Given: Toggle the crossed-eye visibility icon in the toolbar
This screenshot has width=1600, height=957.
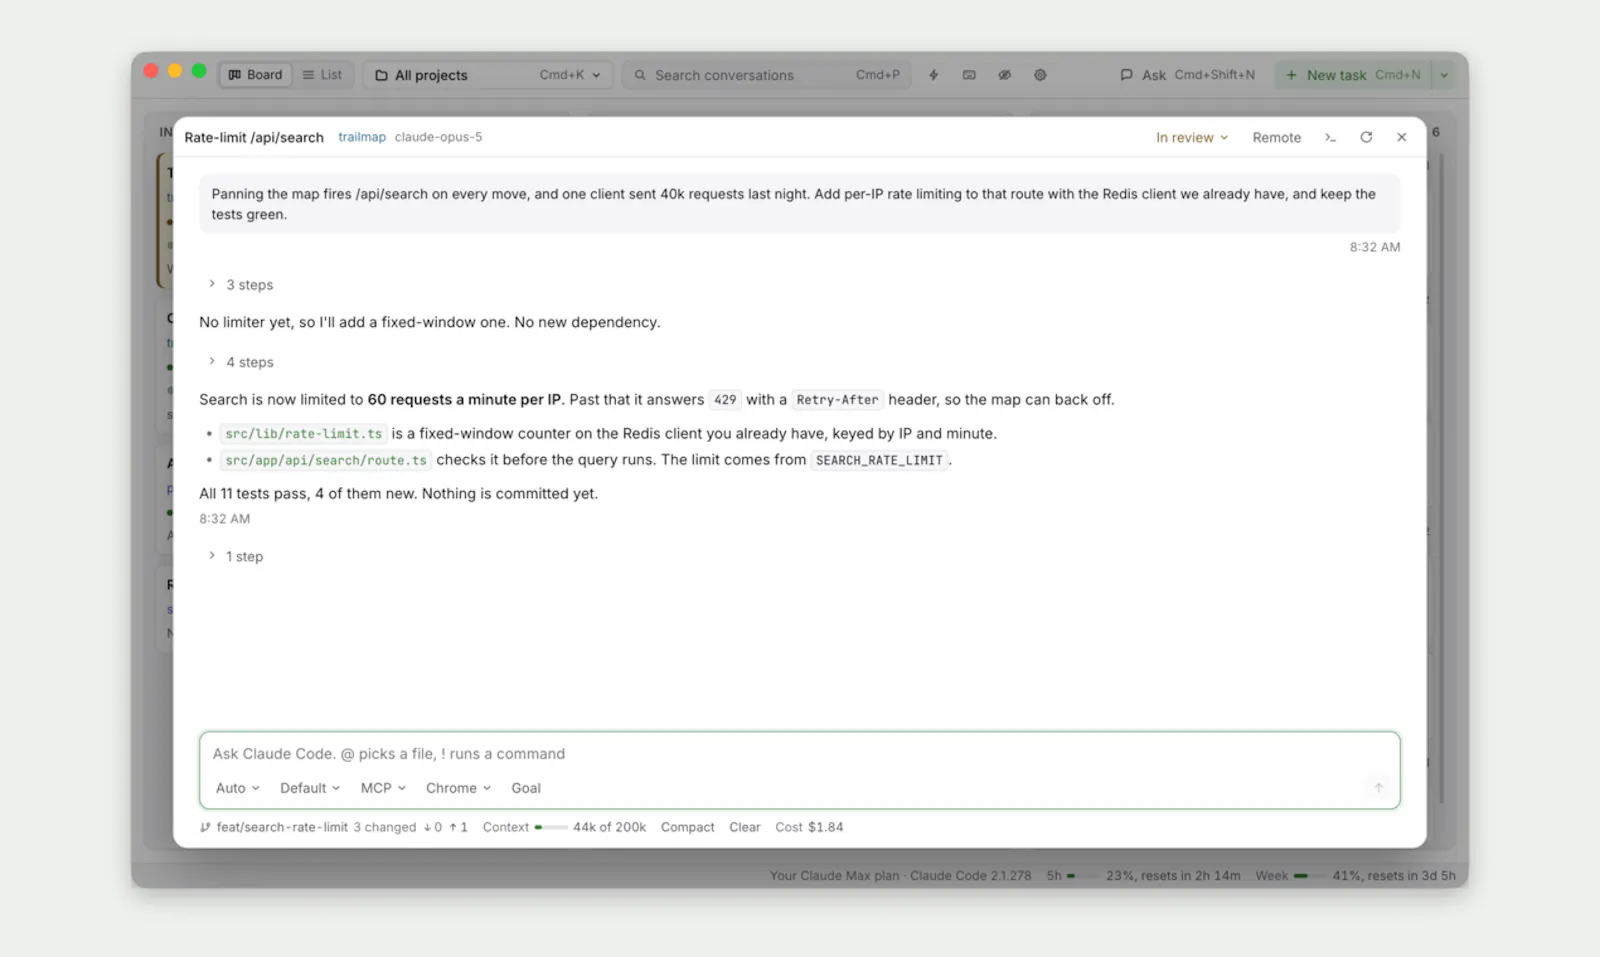Looking at the screenshot, I should tap(1005, 75).
